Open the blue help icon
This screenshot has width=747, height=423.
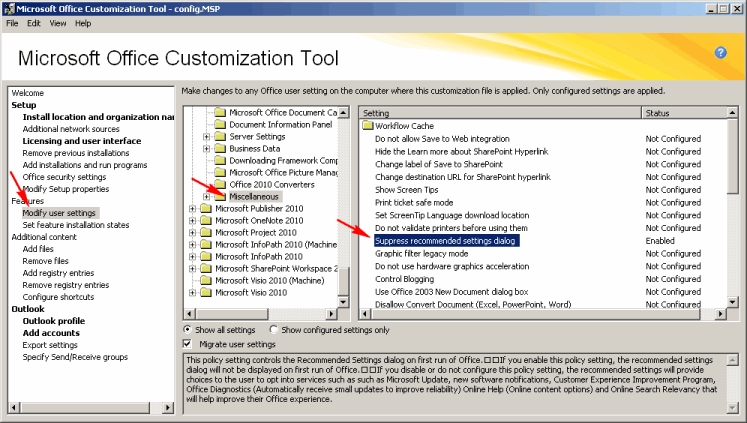(x=720, y=53)
